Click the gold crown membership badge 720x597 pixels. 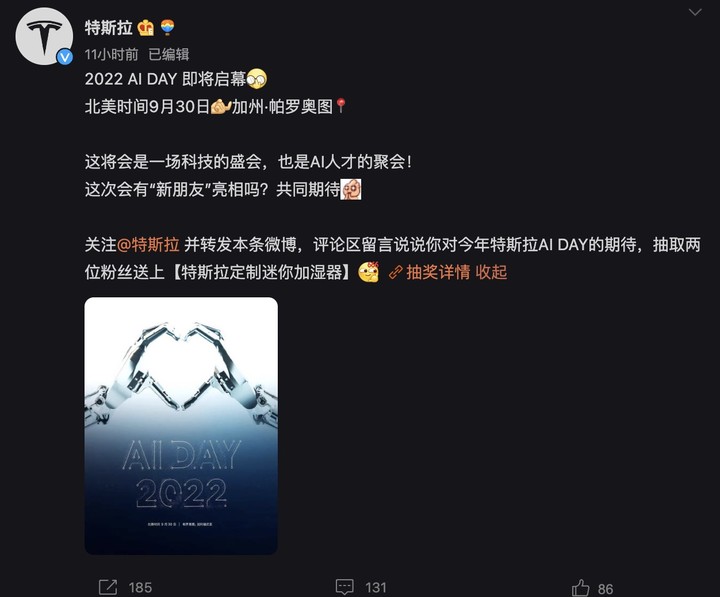pos(146,28)
